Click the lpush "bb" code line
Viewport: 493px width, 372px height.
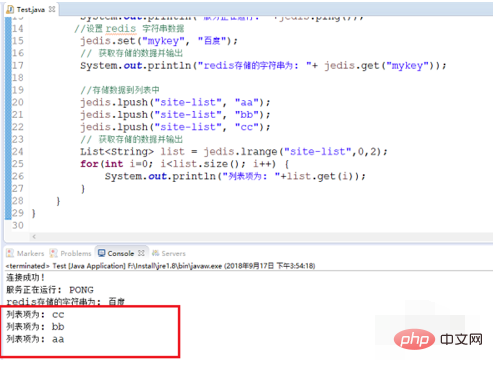click(175, 115)
